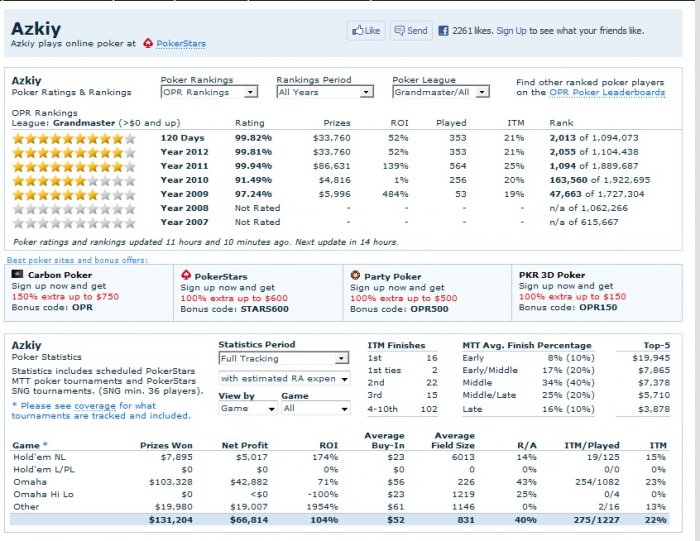Open the View by Game dropdown
700x541 pixels.
pos(241,408)
